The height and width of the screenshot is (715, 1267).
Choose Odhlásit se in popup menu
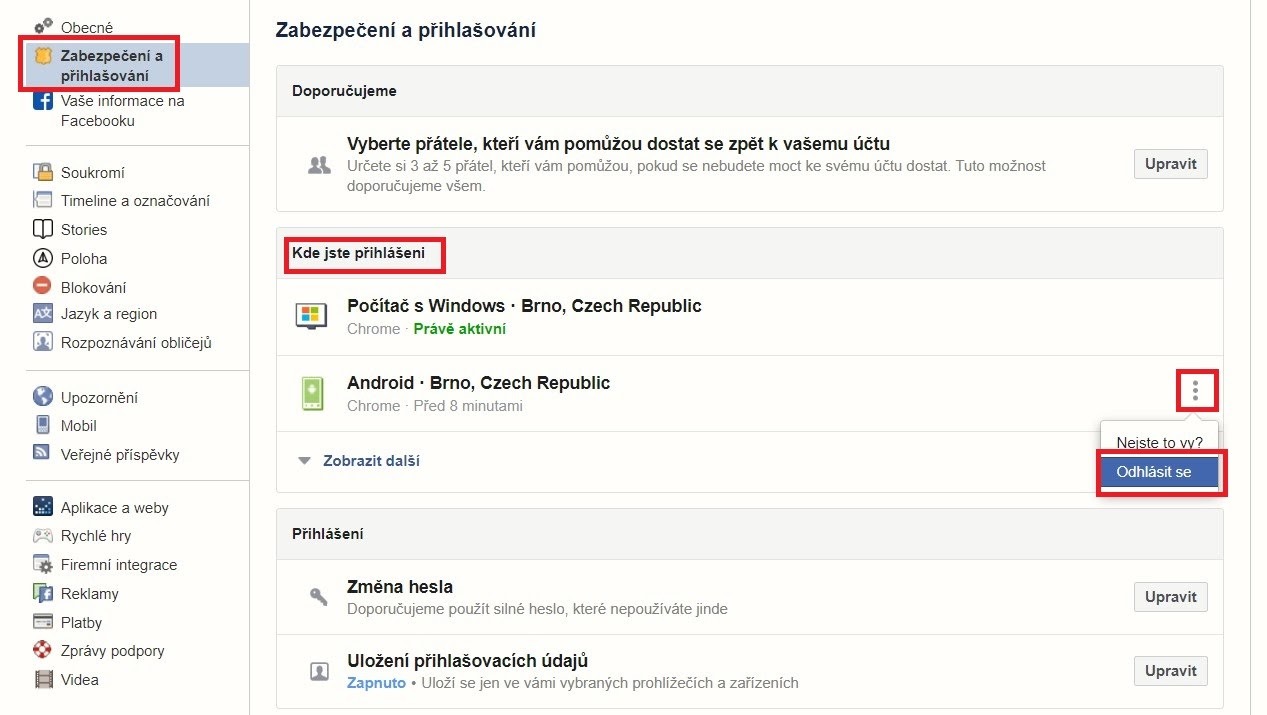(1158, 472)
